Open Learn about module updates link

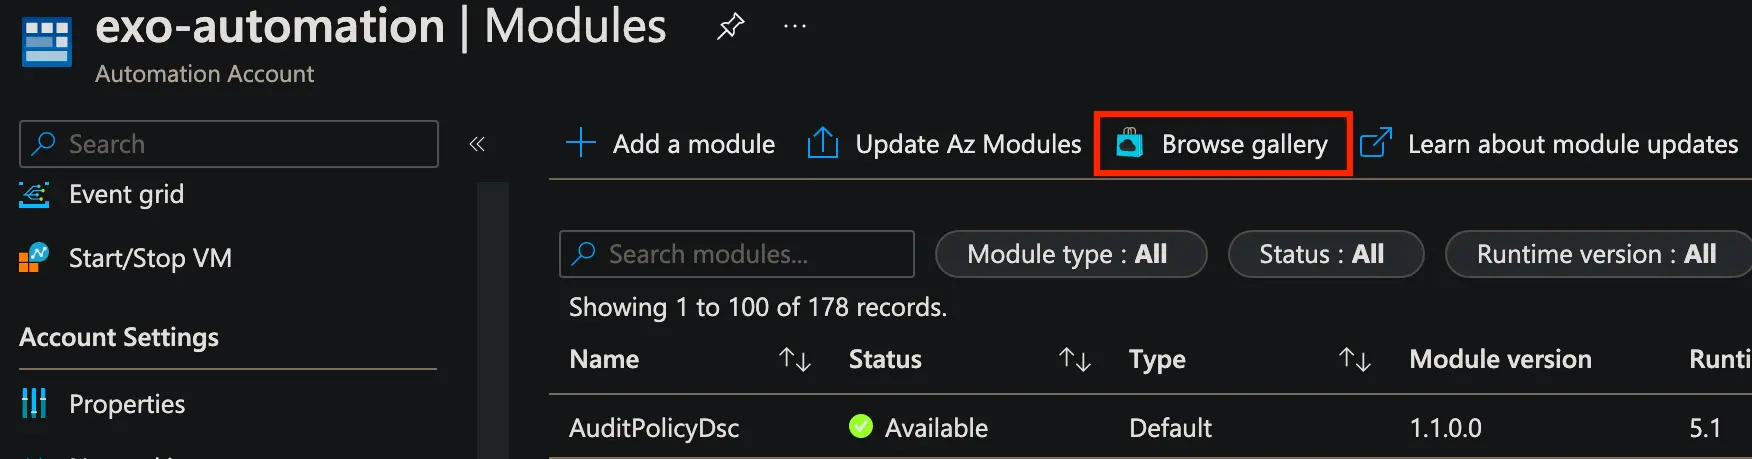1550,144
